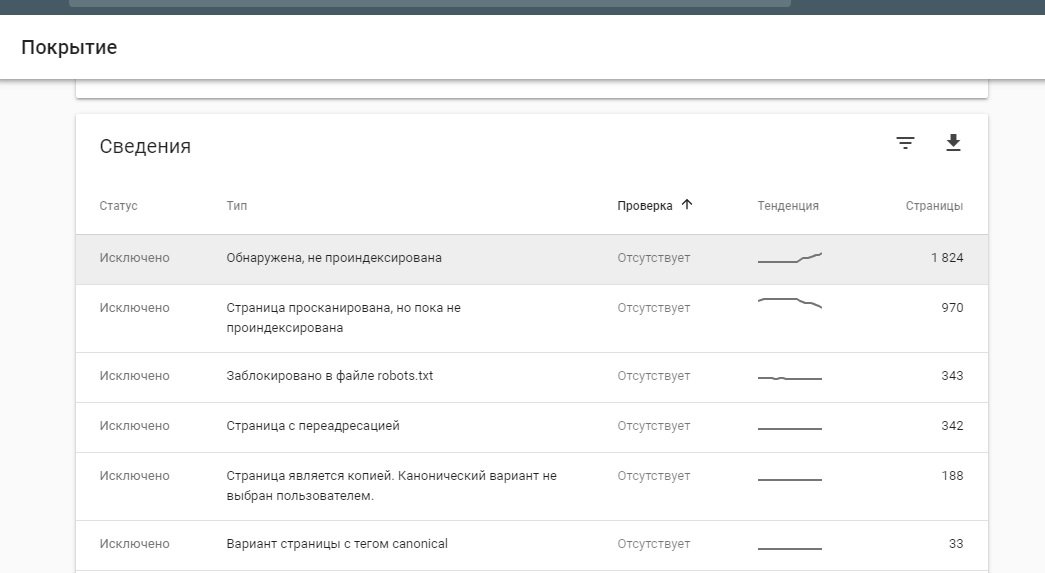Click trend sparkline of robots.txt row
1045x573 pixels.
(790, 378)
